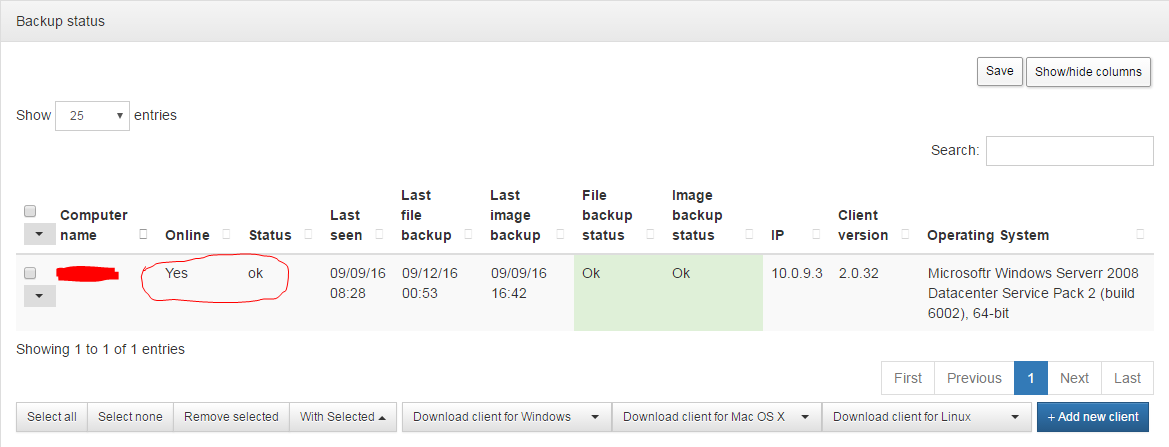Open Download client for Windows dropdown
The image size is (1169, 447).
click(506, 417)
